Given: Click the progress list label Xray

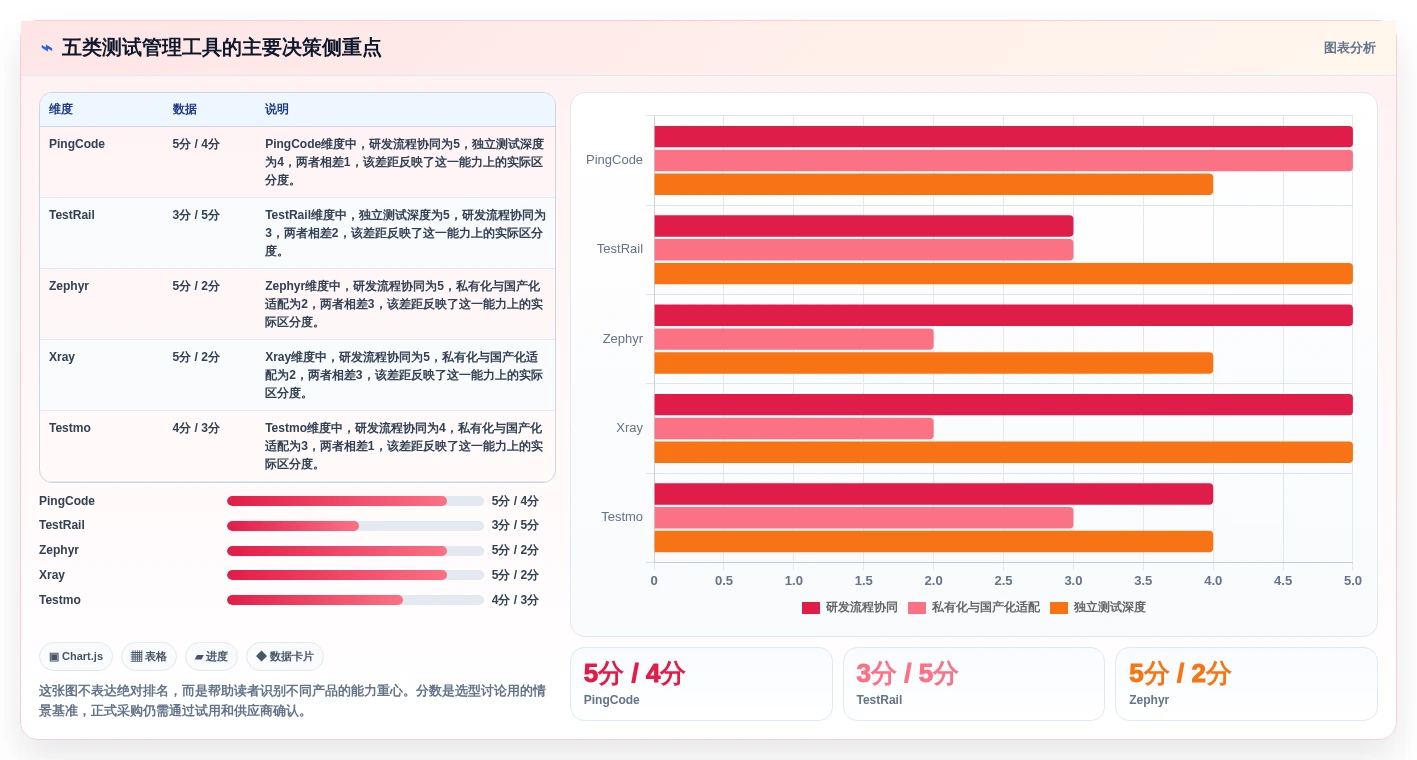Looking at the screenshot, I should pyautogui.click(x=52, y=575).
